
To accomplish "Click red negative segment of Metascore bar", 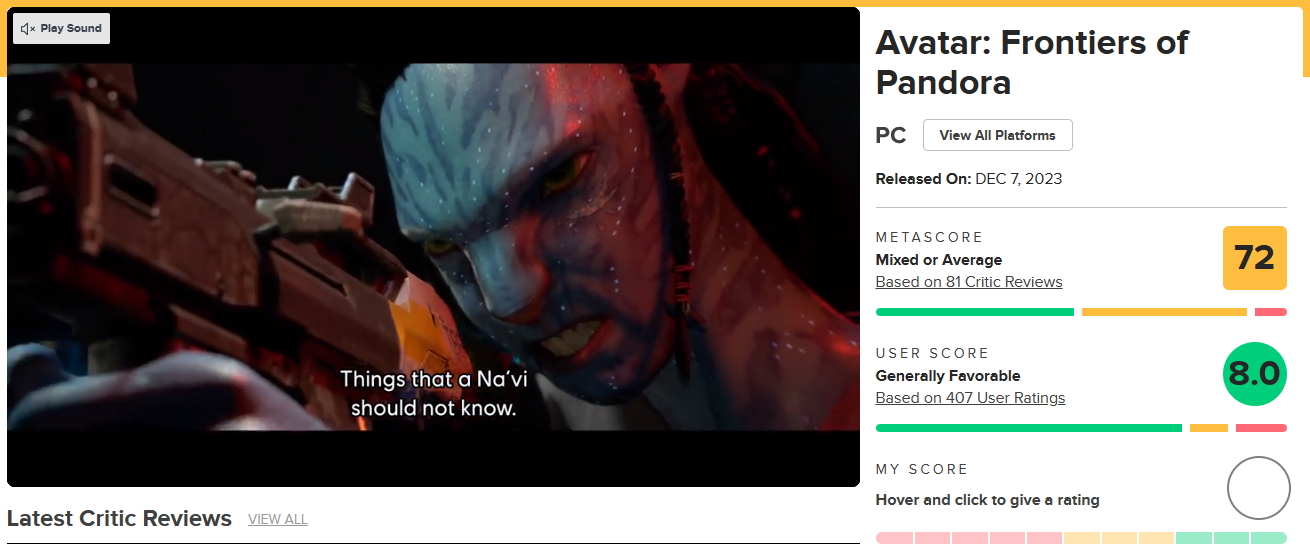I will pyautogui.click(x=1271, y=312).
